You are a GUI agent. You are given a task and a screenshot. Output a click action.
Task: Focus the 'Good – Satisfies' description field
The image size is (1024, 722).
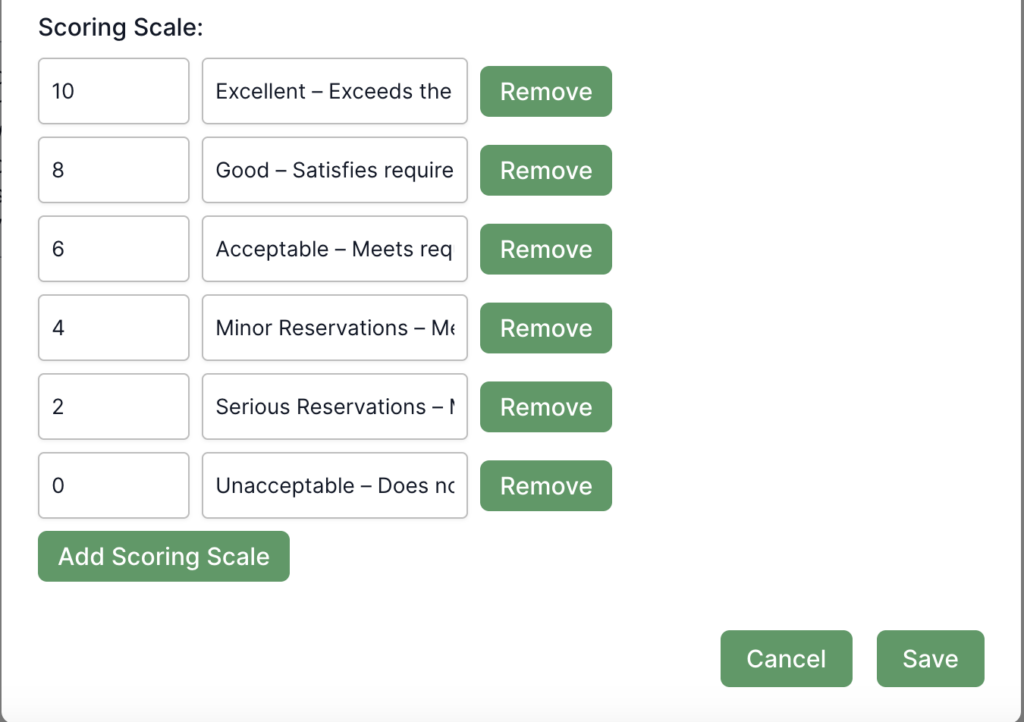tap(334, 170)
